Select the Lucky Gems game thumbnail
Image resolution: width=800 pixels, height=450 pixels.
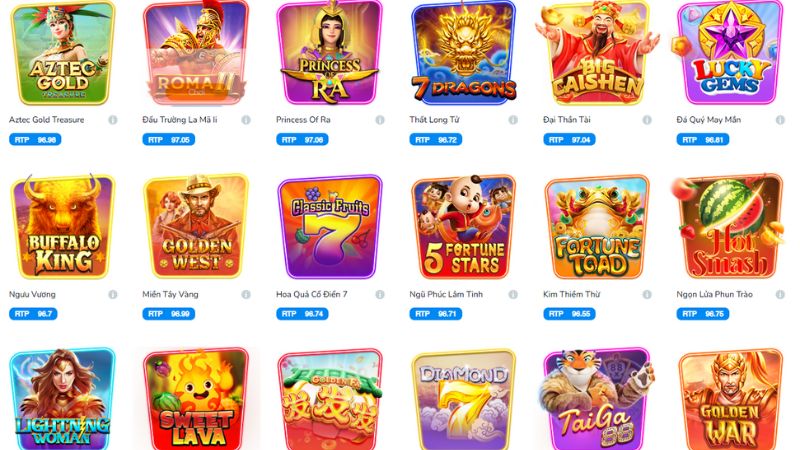[x=731, y=53]
